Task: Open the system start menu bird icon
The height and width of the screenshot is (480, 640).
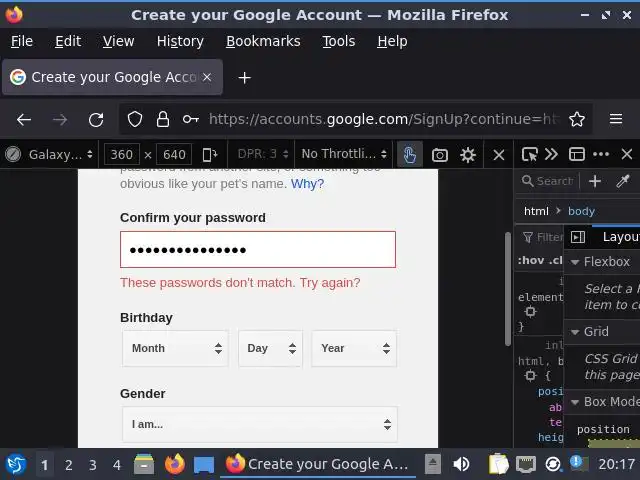Action: [16, 464]
